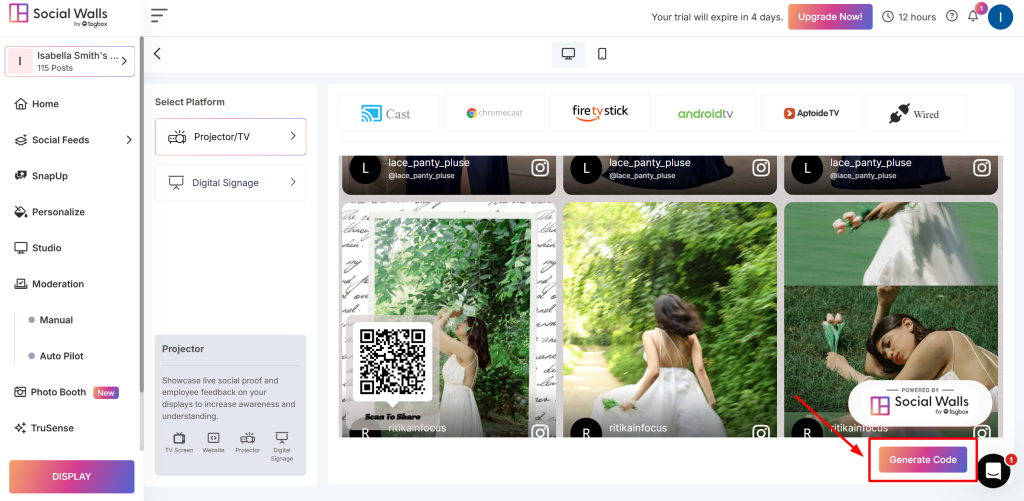Open the chat support widget
This screenshot has width=1024, height=501.
pyautogui.click(x=993, y=469)
